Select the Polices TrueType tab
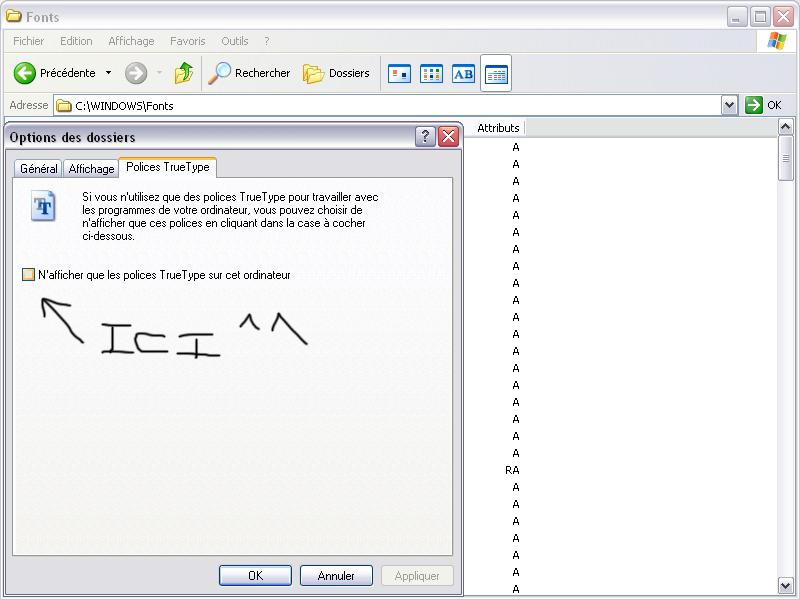 [168, 167]
